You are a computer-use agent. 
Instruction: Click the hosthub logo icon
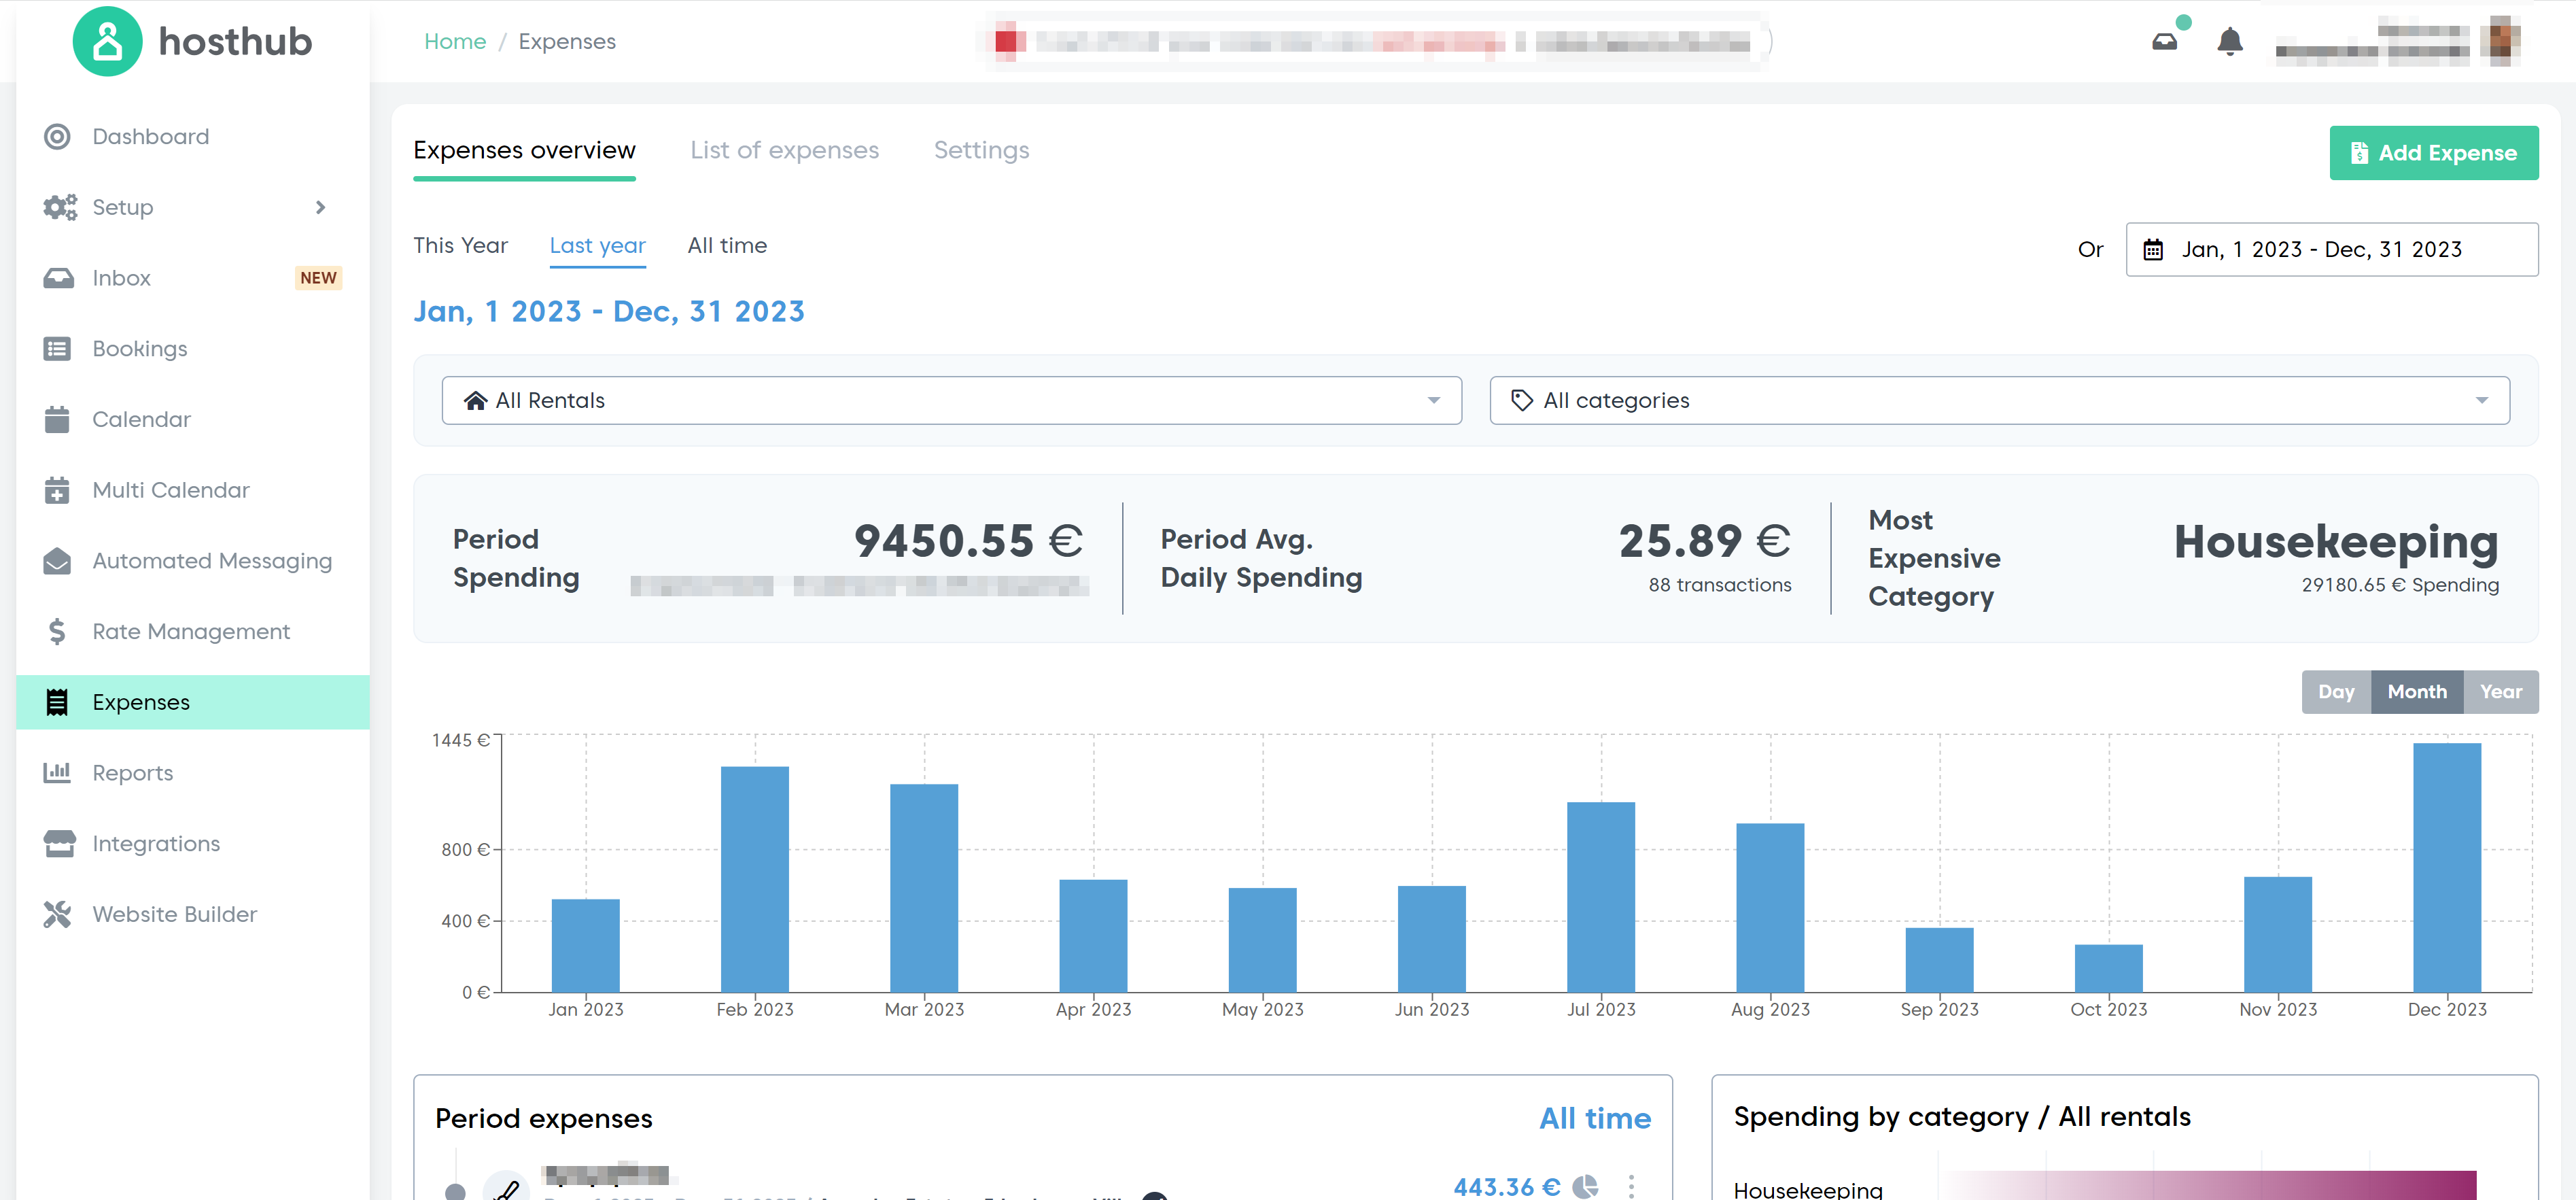point(107,42)
